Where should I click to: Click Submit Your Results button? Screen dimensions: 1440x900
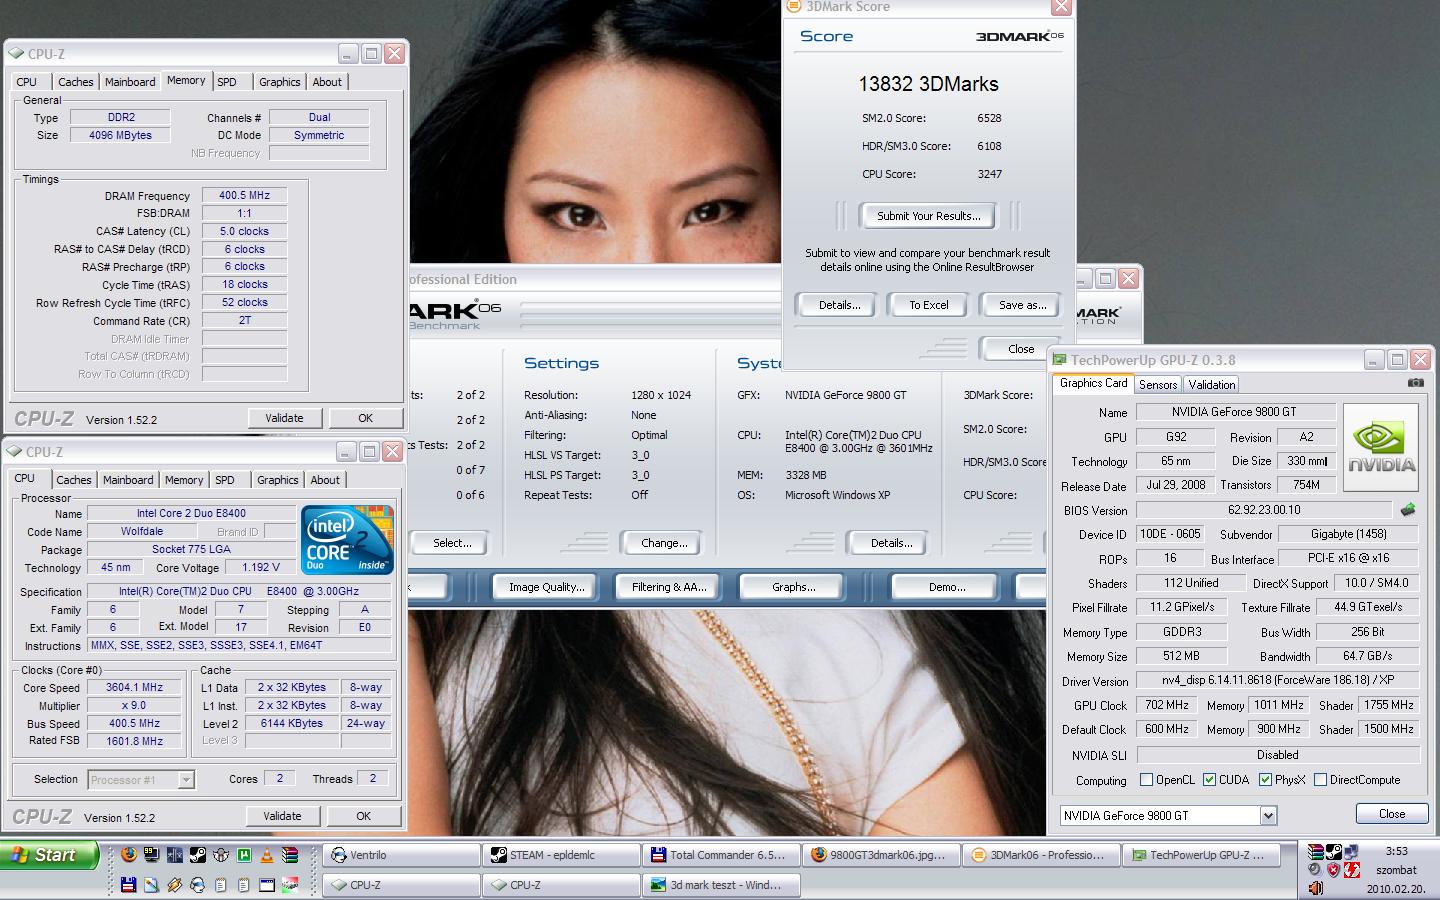928,216
